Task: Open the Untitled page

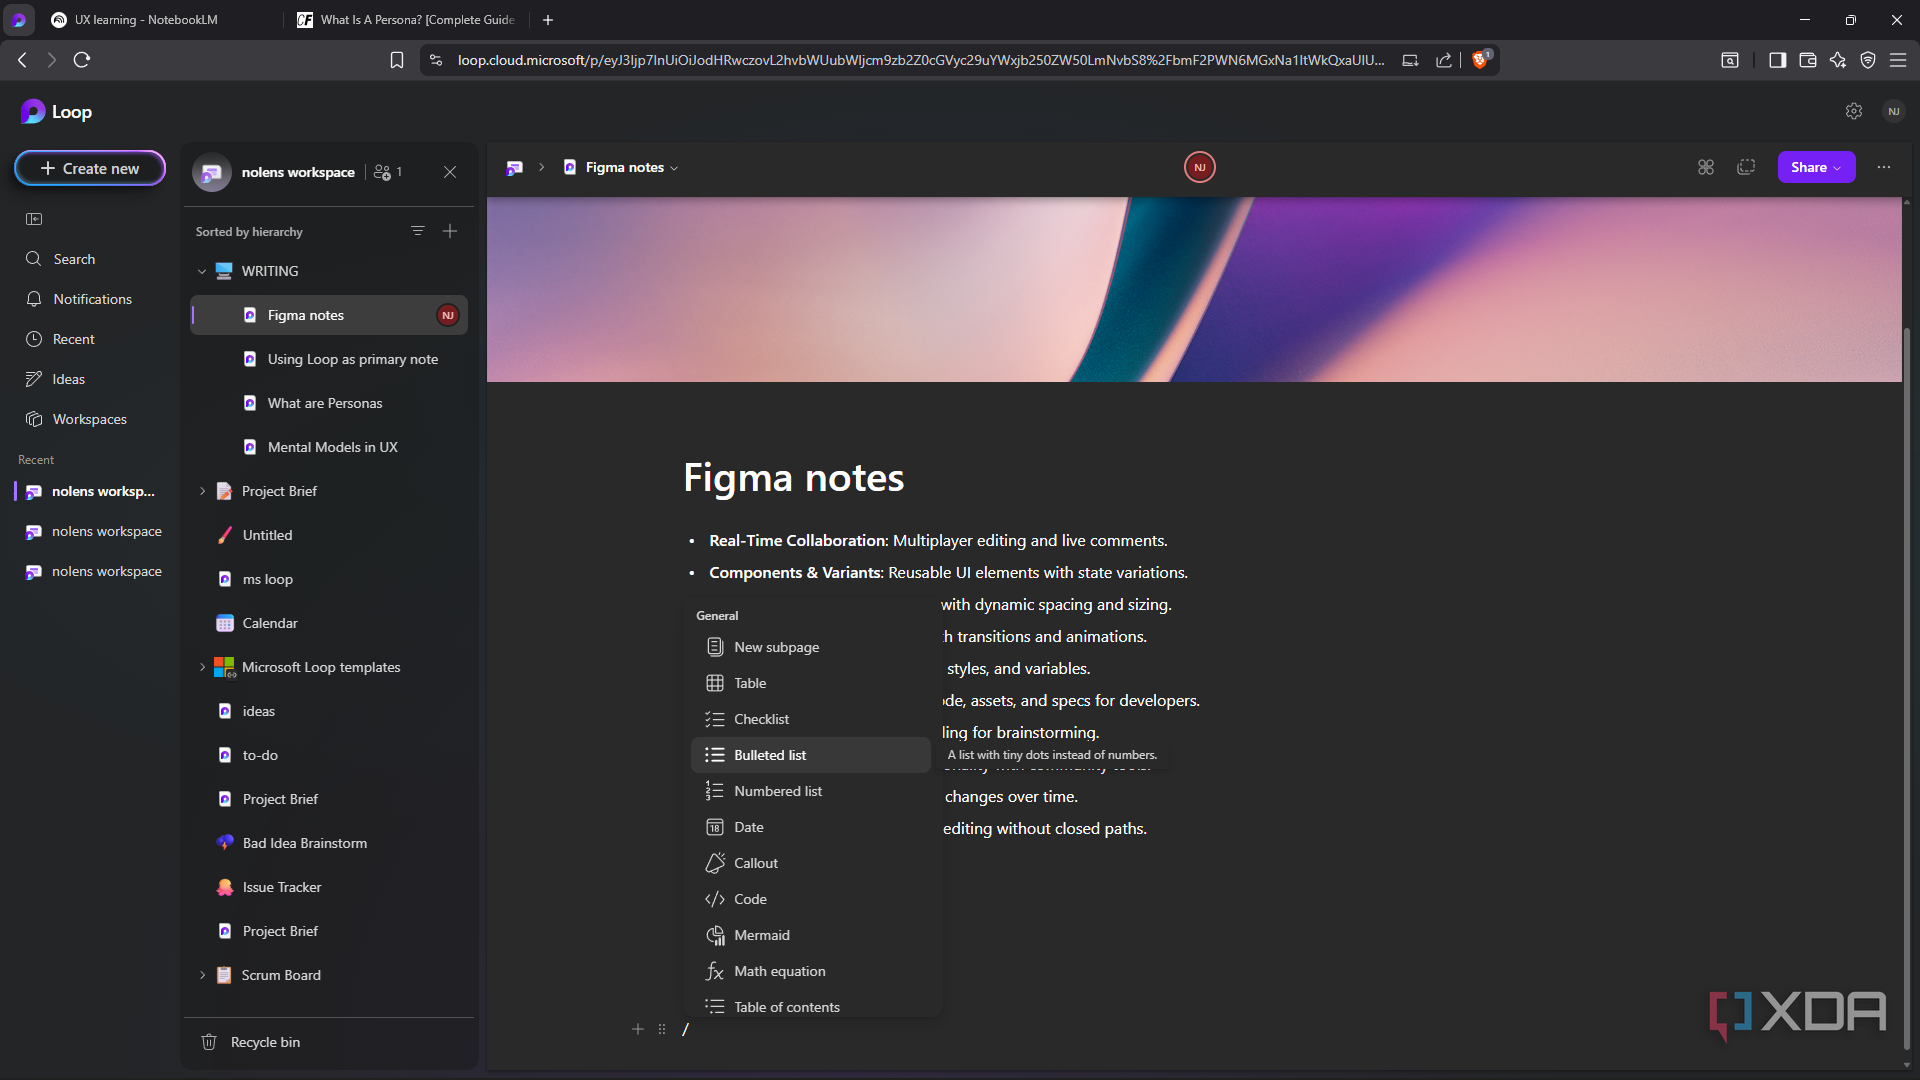Action: (330, 535)
